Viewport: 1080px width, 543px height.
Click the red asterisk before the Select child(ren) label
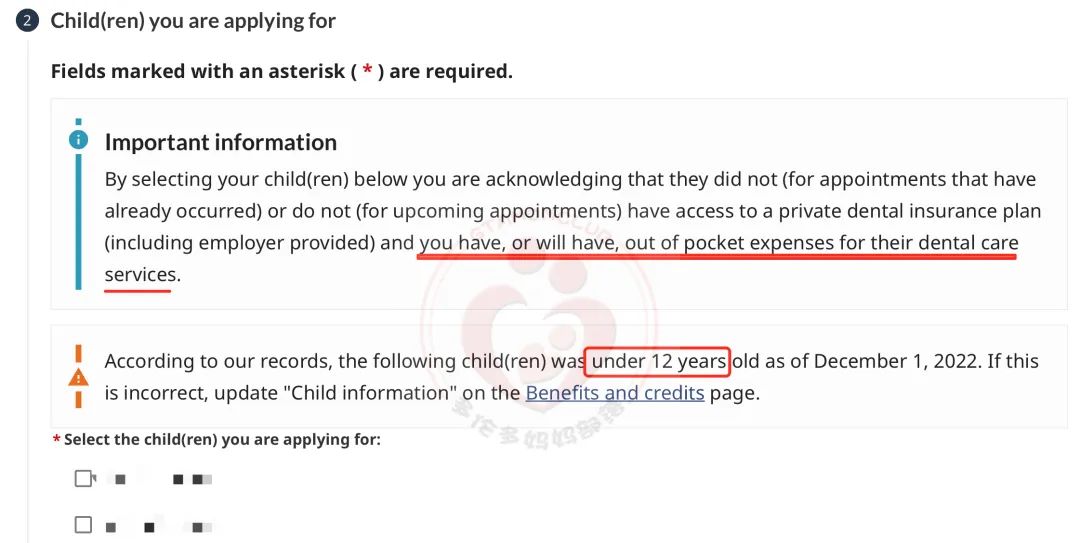click(x=56, y=440)
